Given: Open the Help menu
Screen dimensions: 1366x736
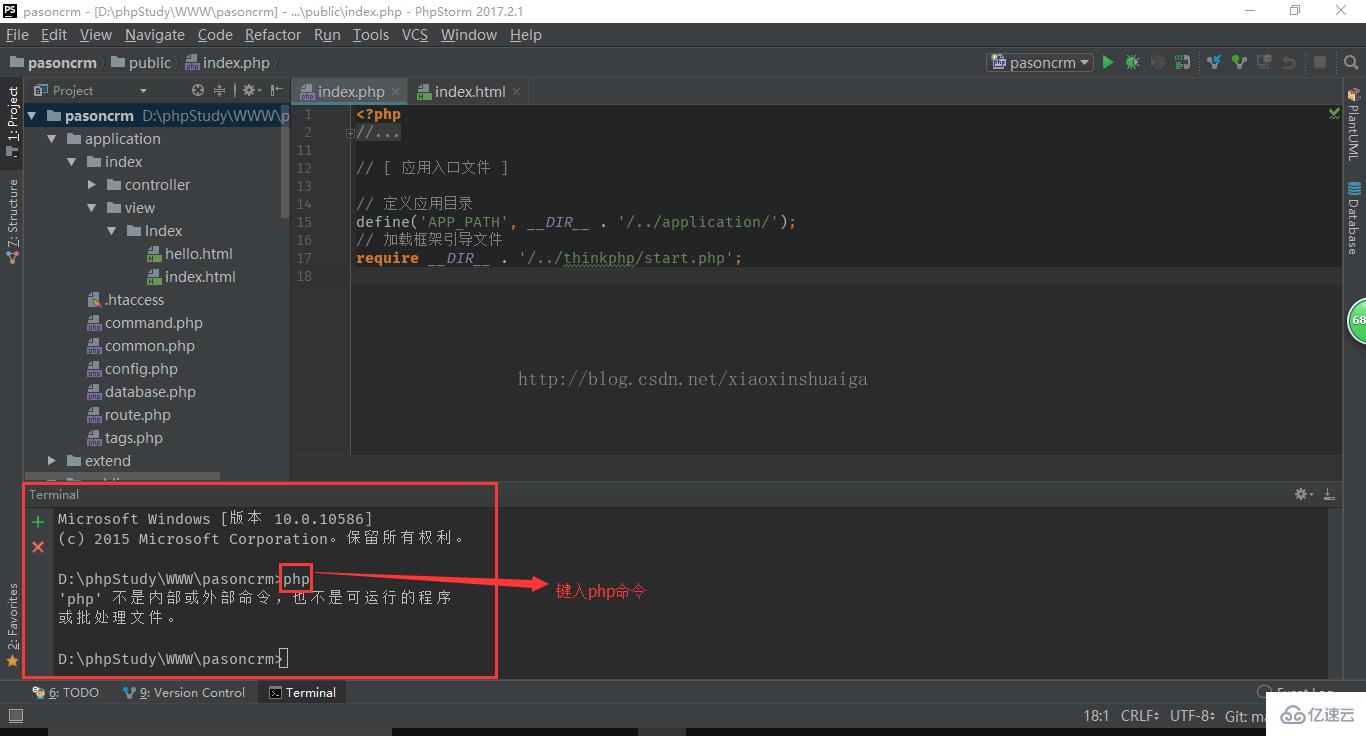Looking at the screenshot, I should click(x=526, y=34).
